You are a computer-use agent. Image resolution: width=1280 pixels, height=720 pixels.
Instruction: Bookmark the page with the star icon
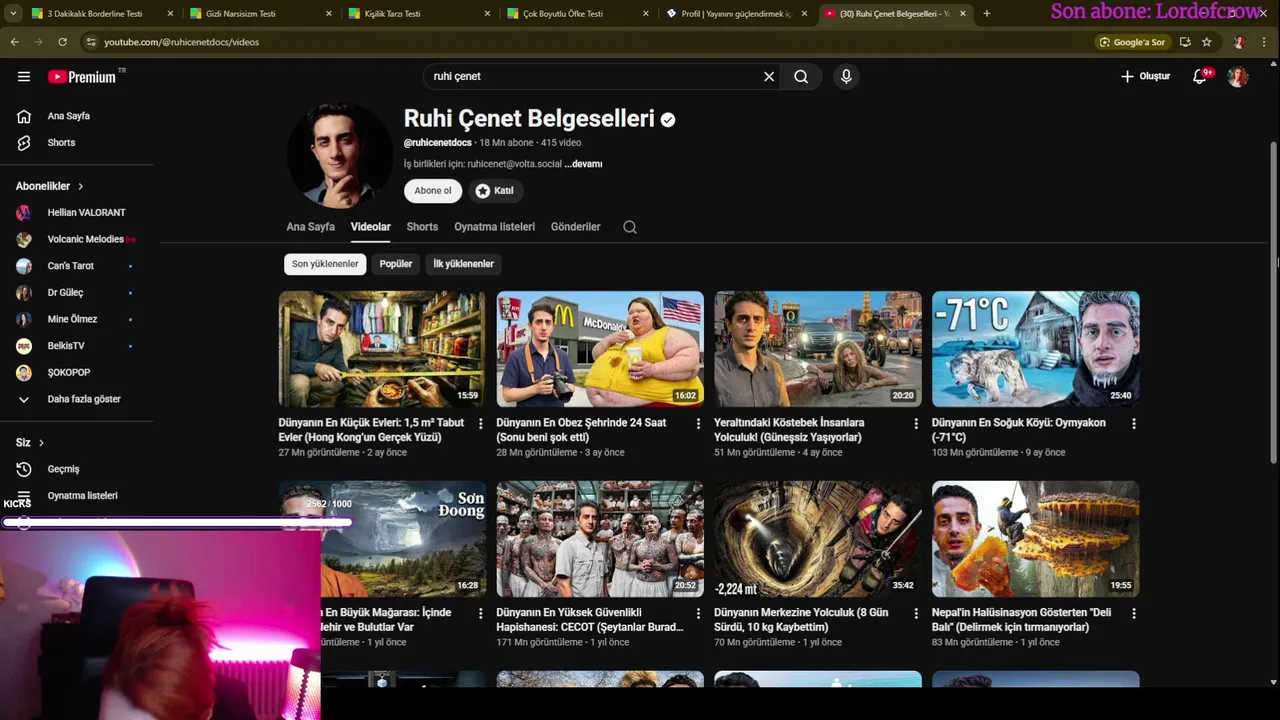tap(1207, 42)
